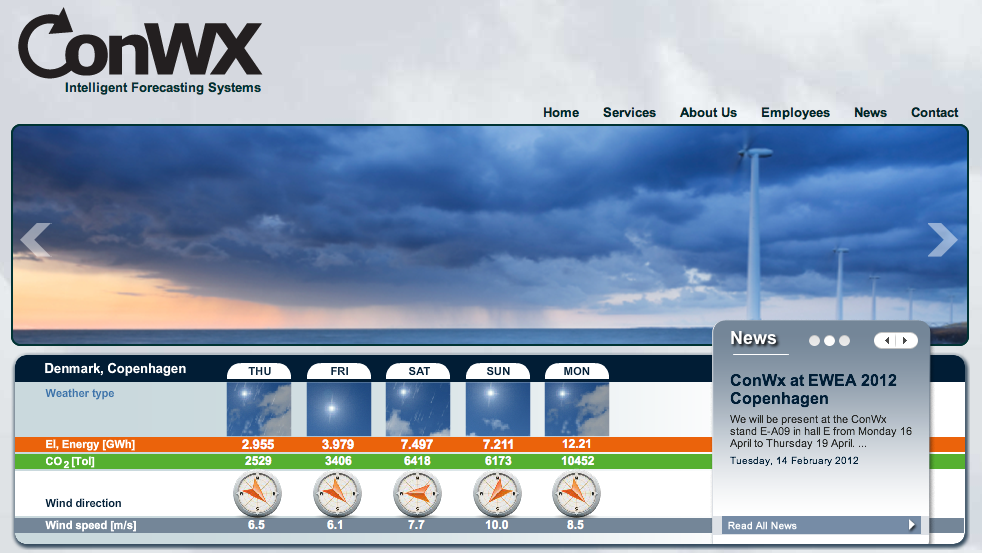Image resolution: width=982 pixels, height=553 pixels.
Task: Select the second news pagination dot
Action: [829, 341]
